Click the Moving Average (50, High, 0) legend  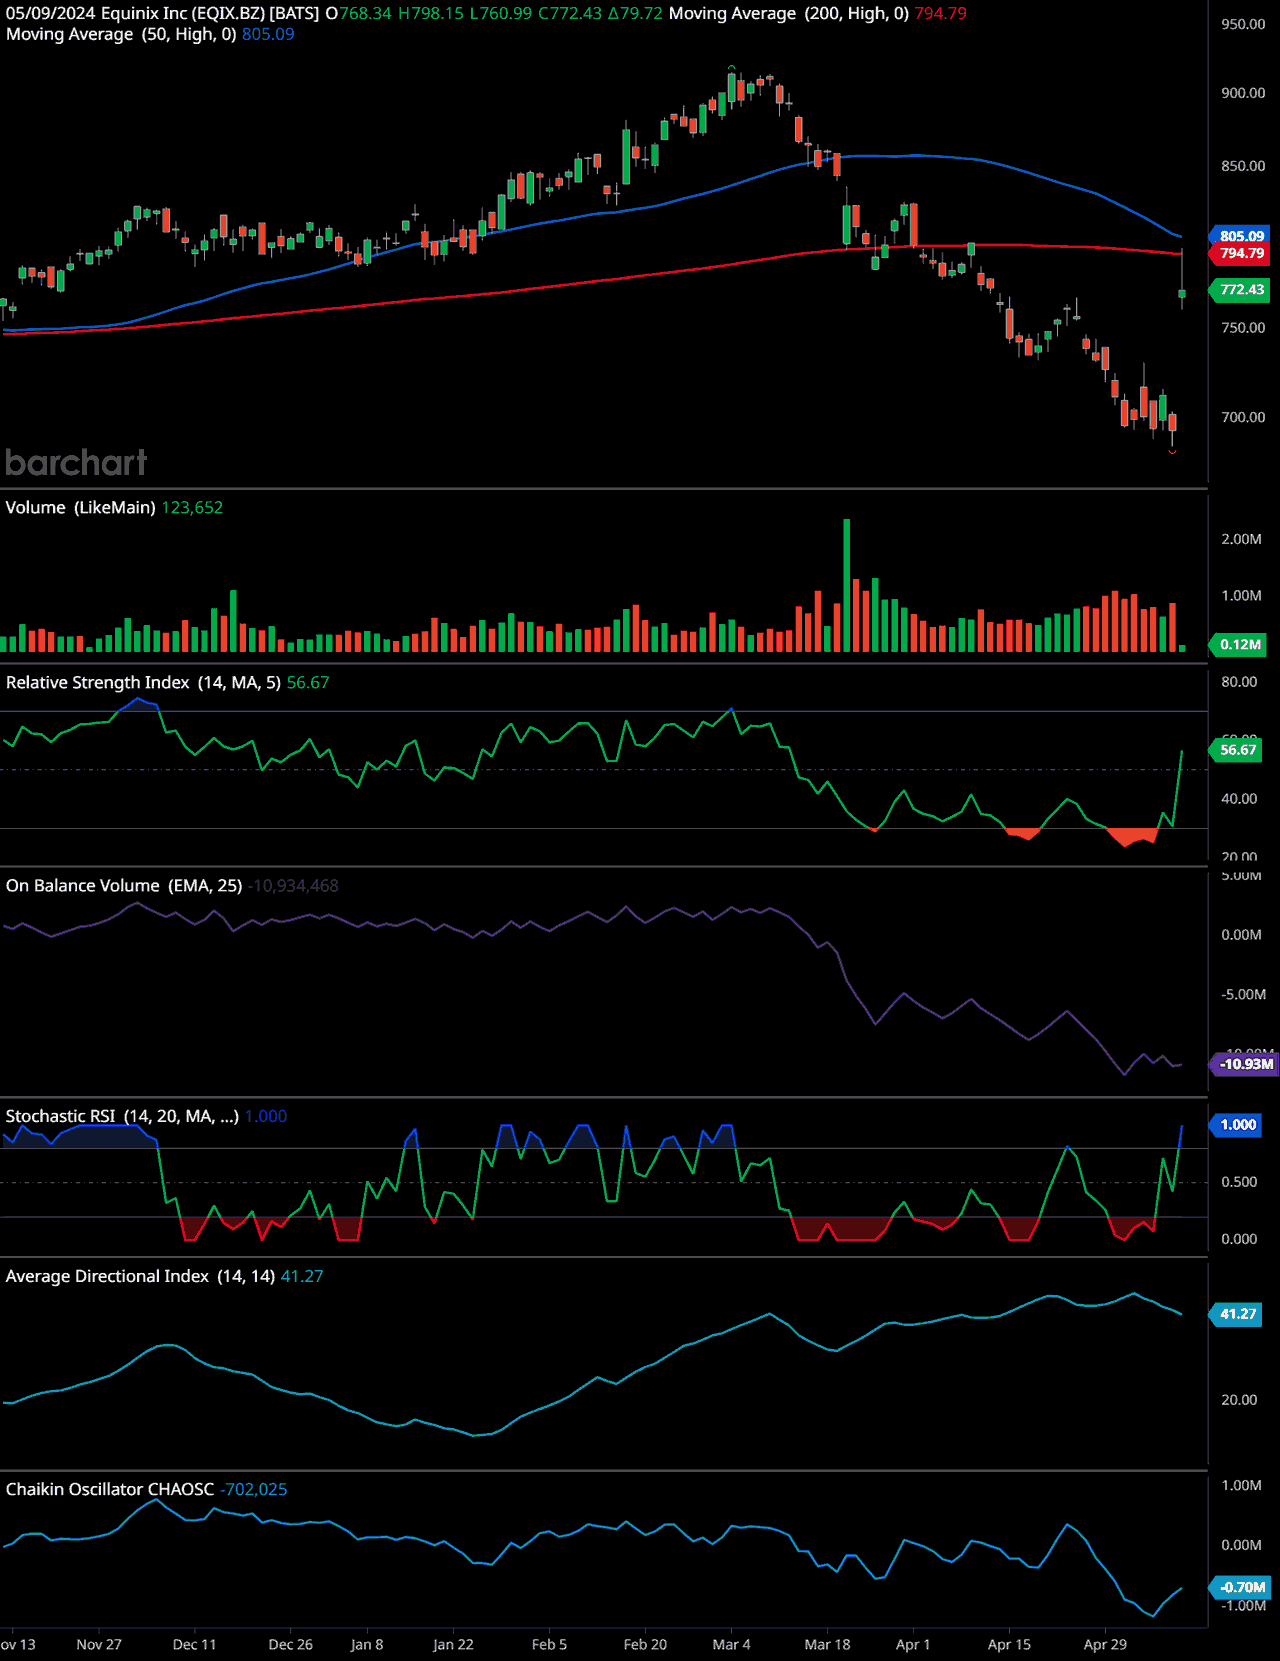[121, 34]
